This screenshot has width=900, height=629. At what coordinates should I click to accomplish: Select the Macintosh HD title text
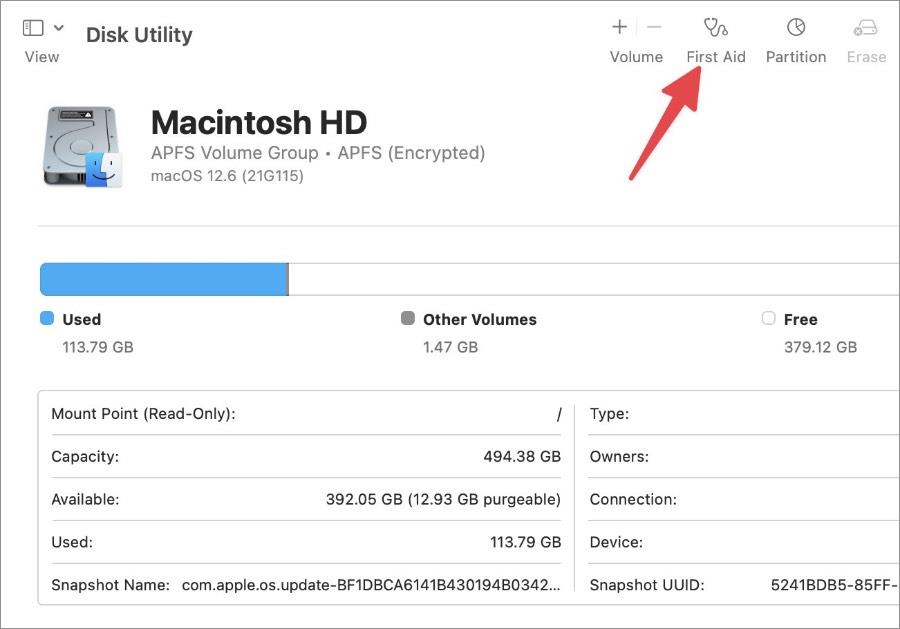coord(259,122)
